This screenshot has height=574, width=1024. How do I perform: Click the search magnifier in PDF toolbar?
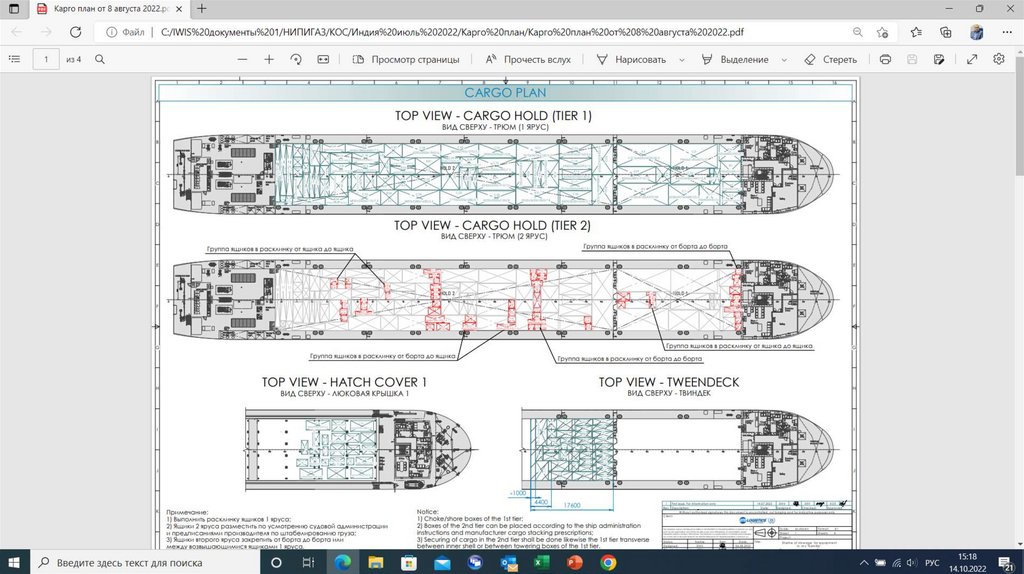pyautogui.click(x=100, y=59)
